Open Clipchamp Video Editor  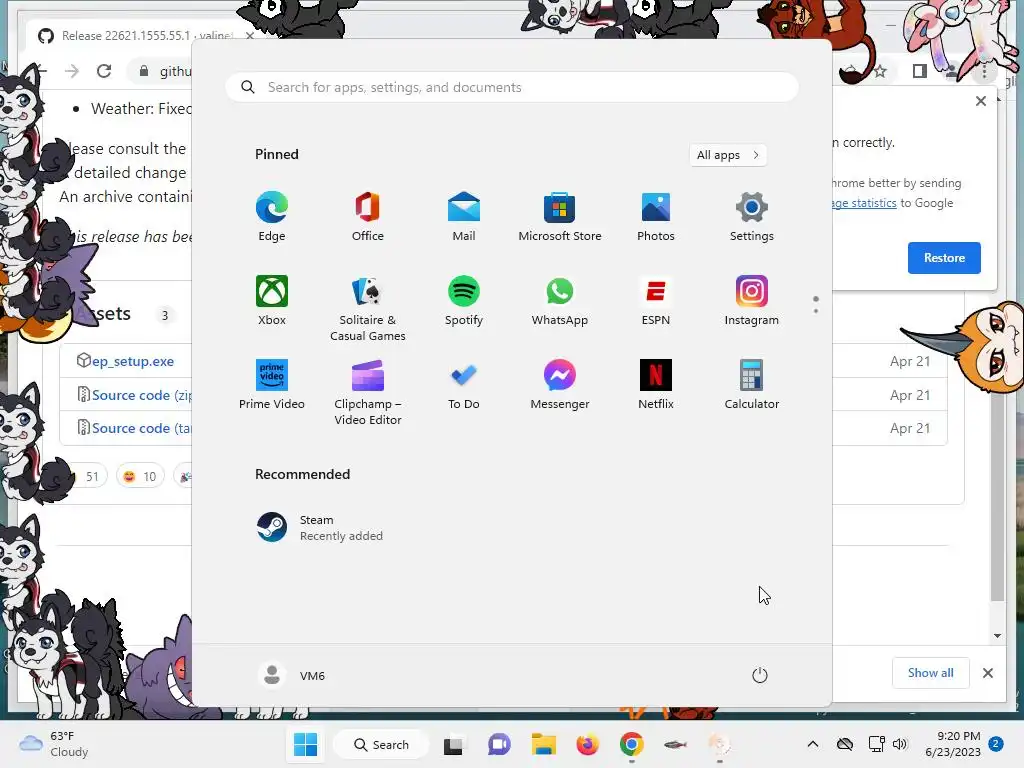(368, 393)
